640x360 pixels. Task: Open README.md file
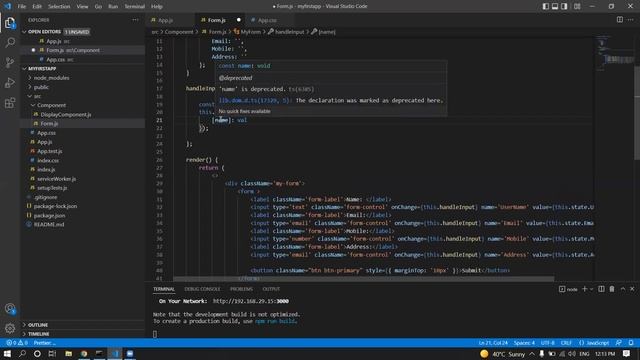[x=49, y=224]
